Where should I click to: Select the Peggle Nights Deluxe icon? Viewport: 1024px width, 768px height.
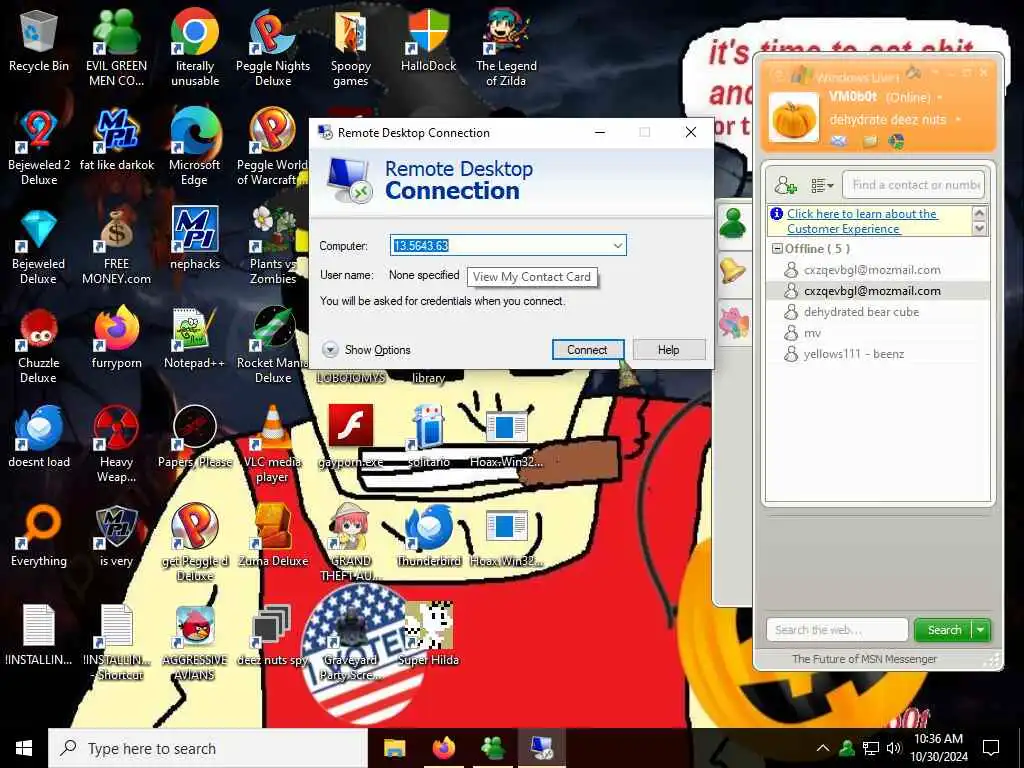(x=273, y=49)
